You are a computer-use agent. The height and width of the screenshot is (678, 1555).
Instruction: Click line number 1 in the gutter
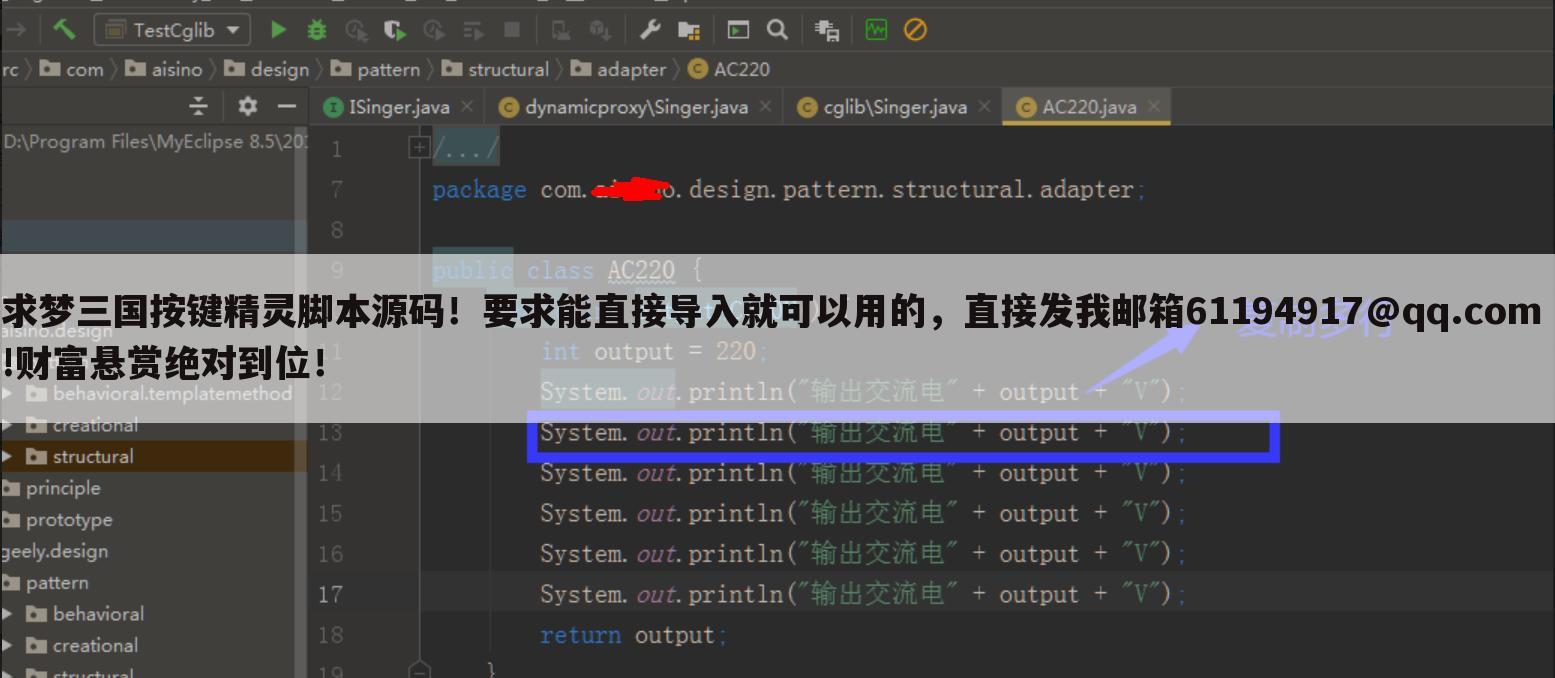coord(336,149)
